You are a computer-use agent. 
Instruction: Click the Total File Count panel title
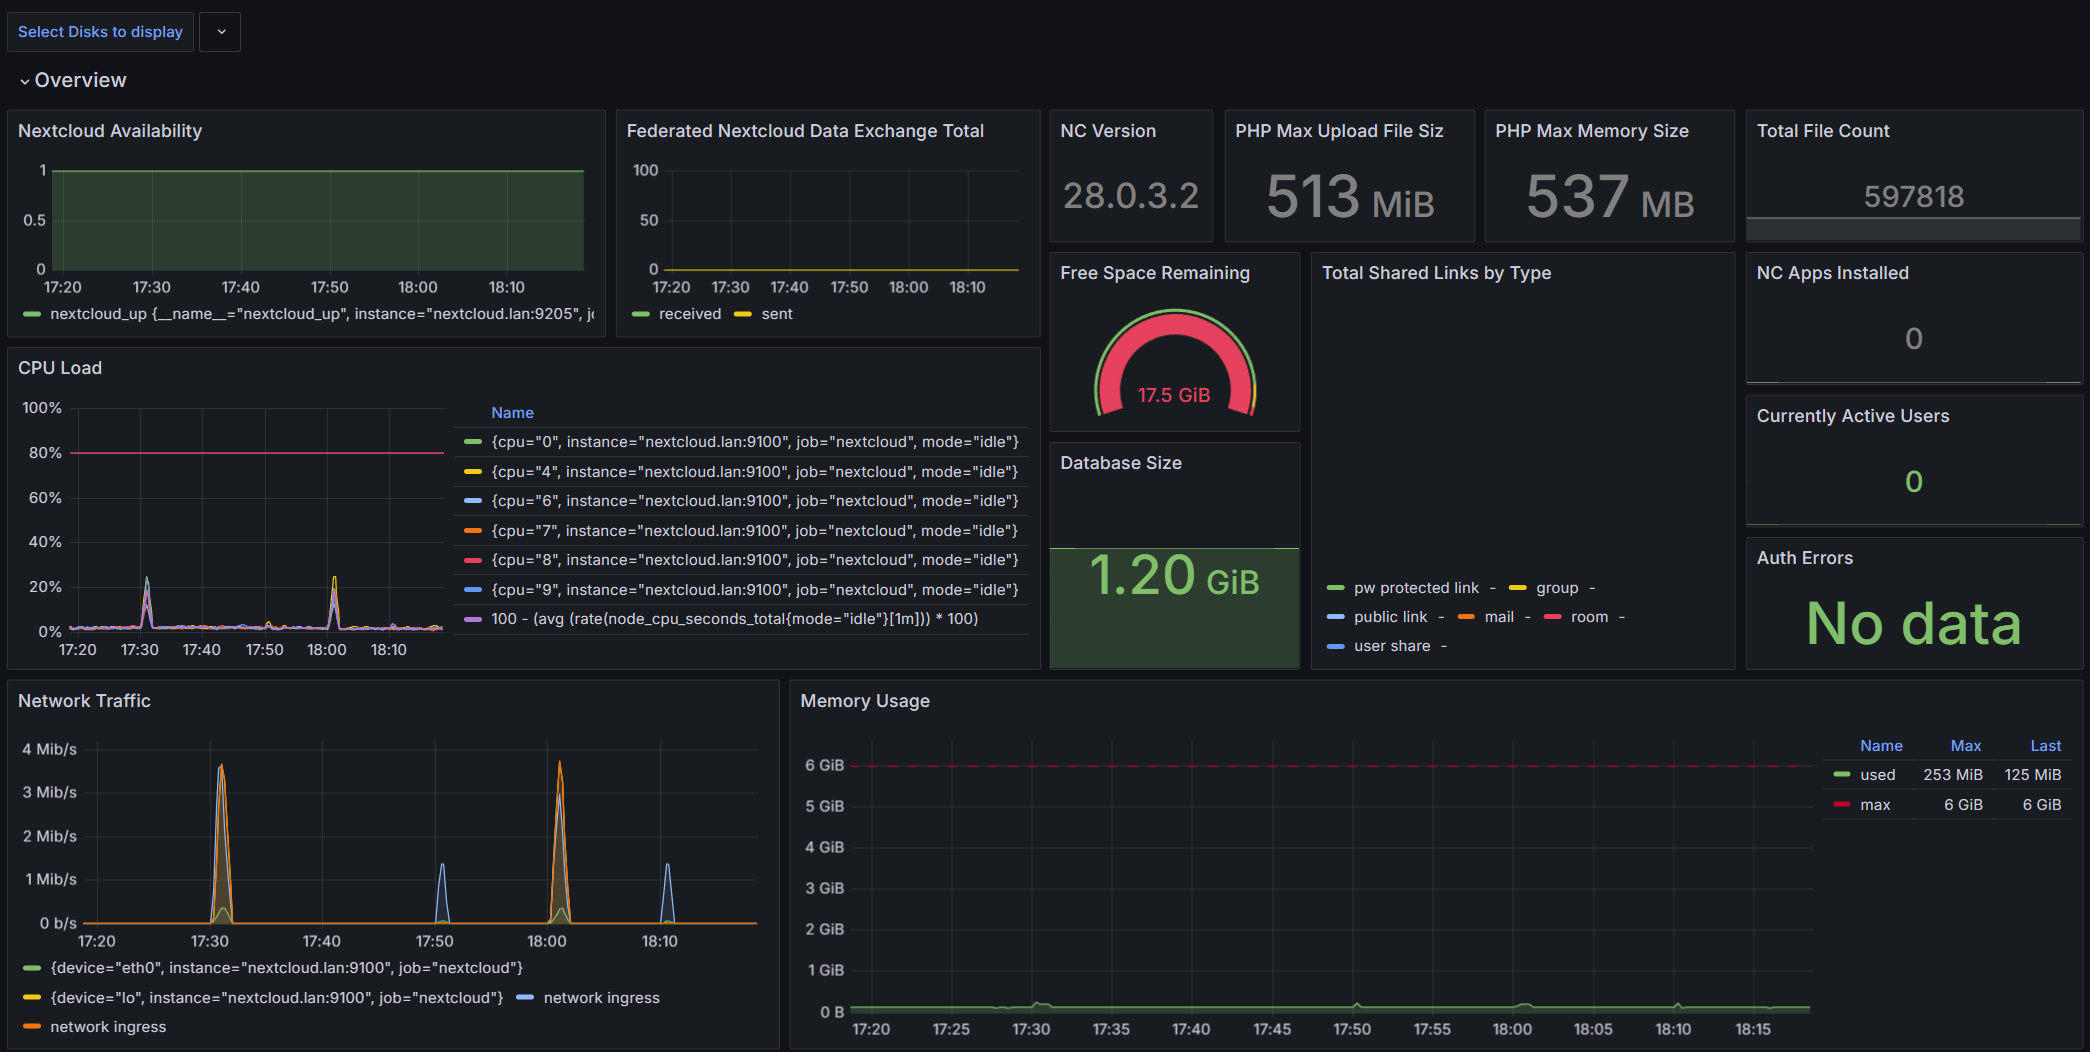tap(1823, 131)
